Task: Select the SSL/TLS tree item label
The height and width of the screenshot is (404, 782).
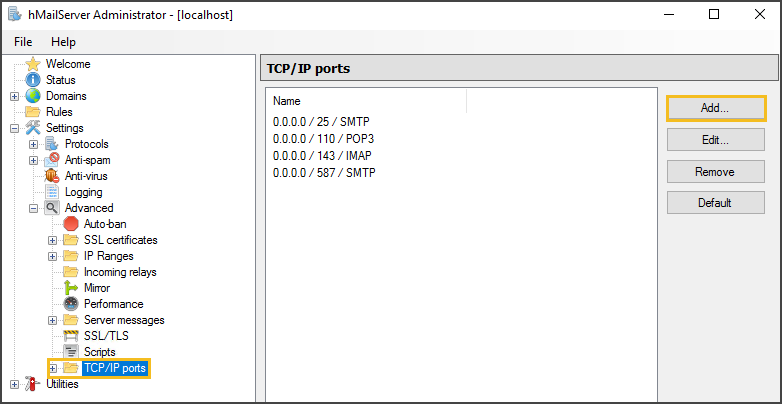Action: coord(106,336)
